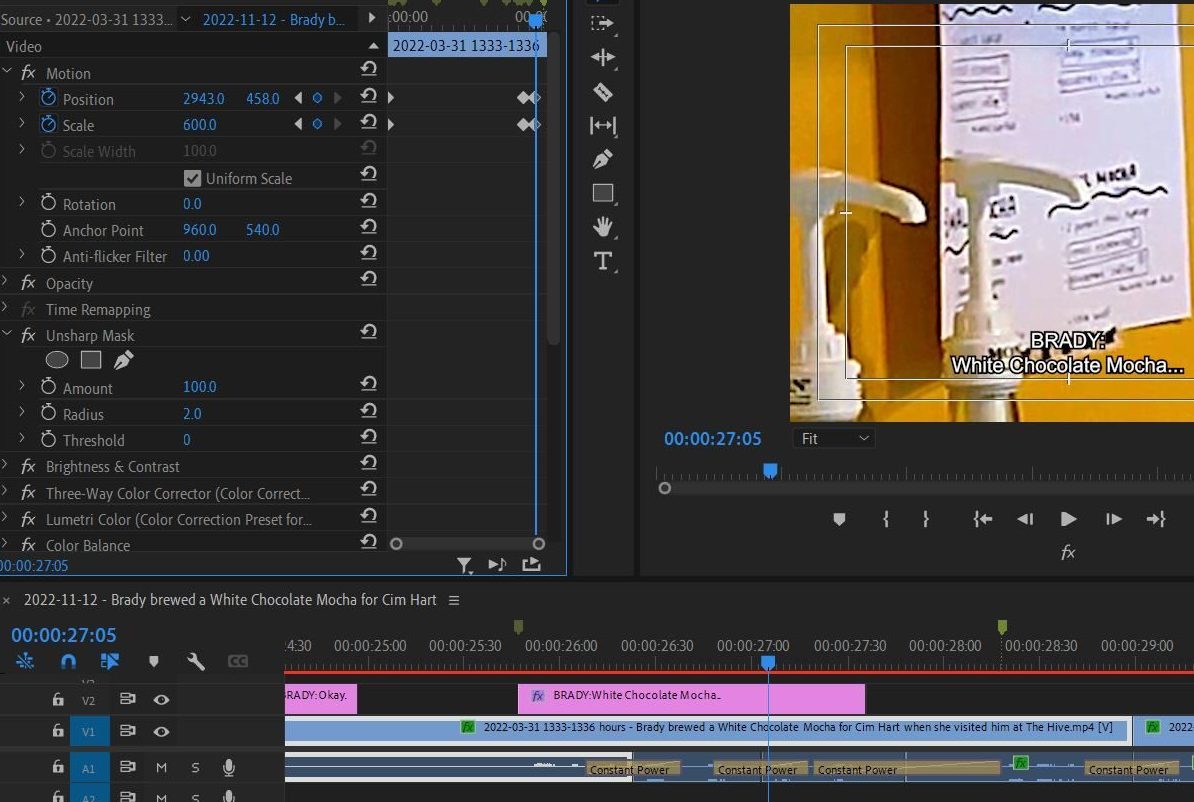Mute the A1 audio track
This screenshot has width=1194, height=802.
tap(161, 767)
